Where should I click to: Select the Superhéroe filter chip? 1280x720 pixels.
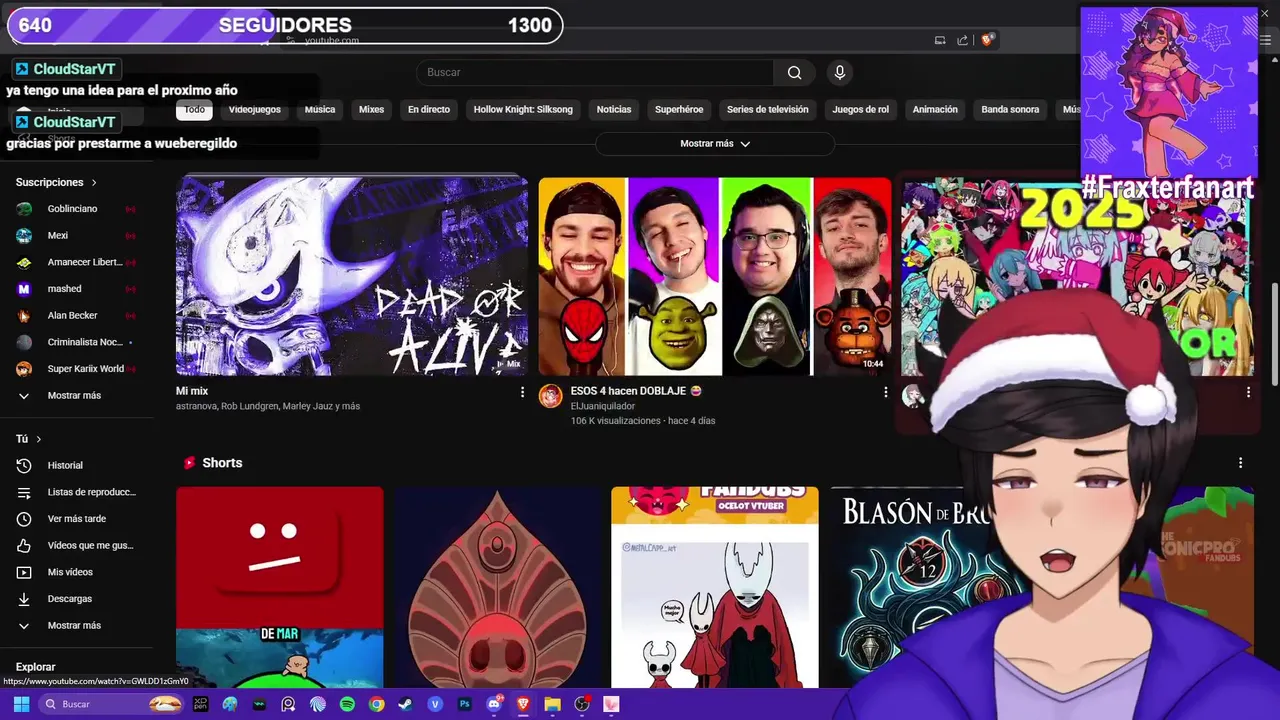(679, 109)
